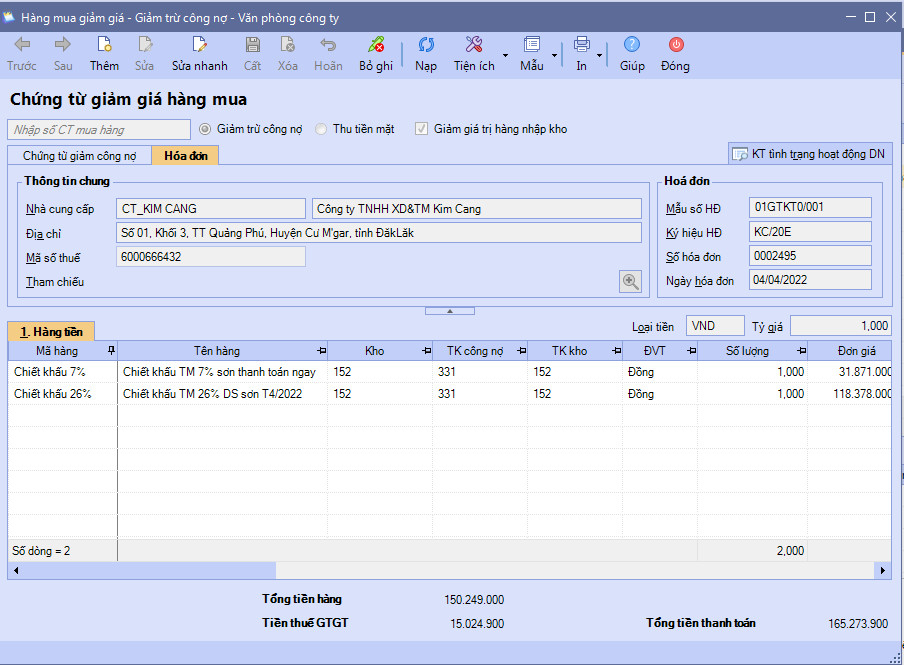Click the Tổng tiền hàng value 150.249.000
The width and height of the screenshot is (904, 665).
pos(474,600)
